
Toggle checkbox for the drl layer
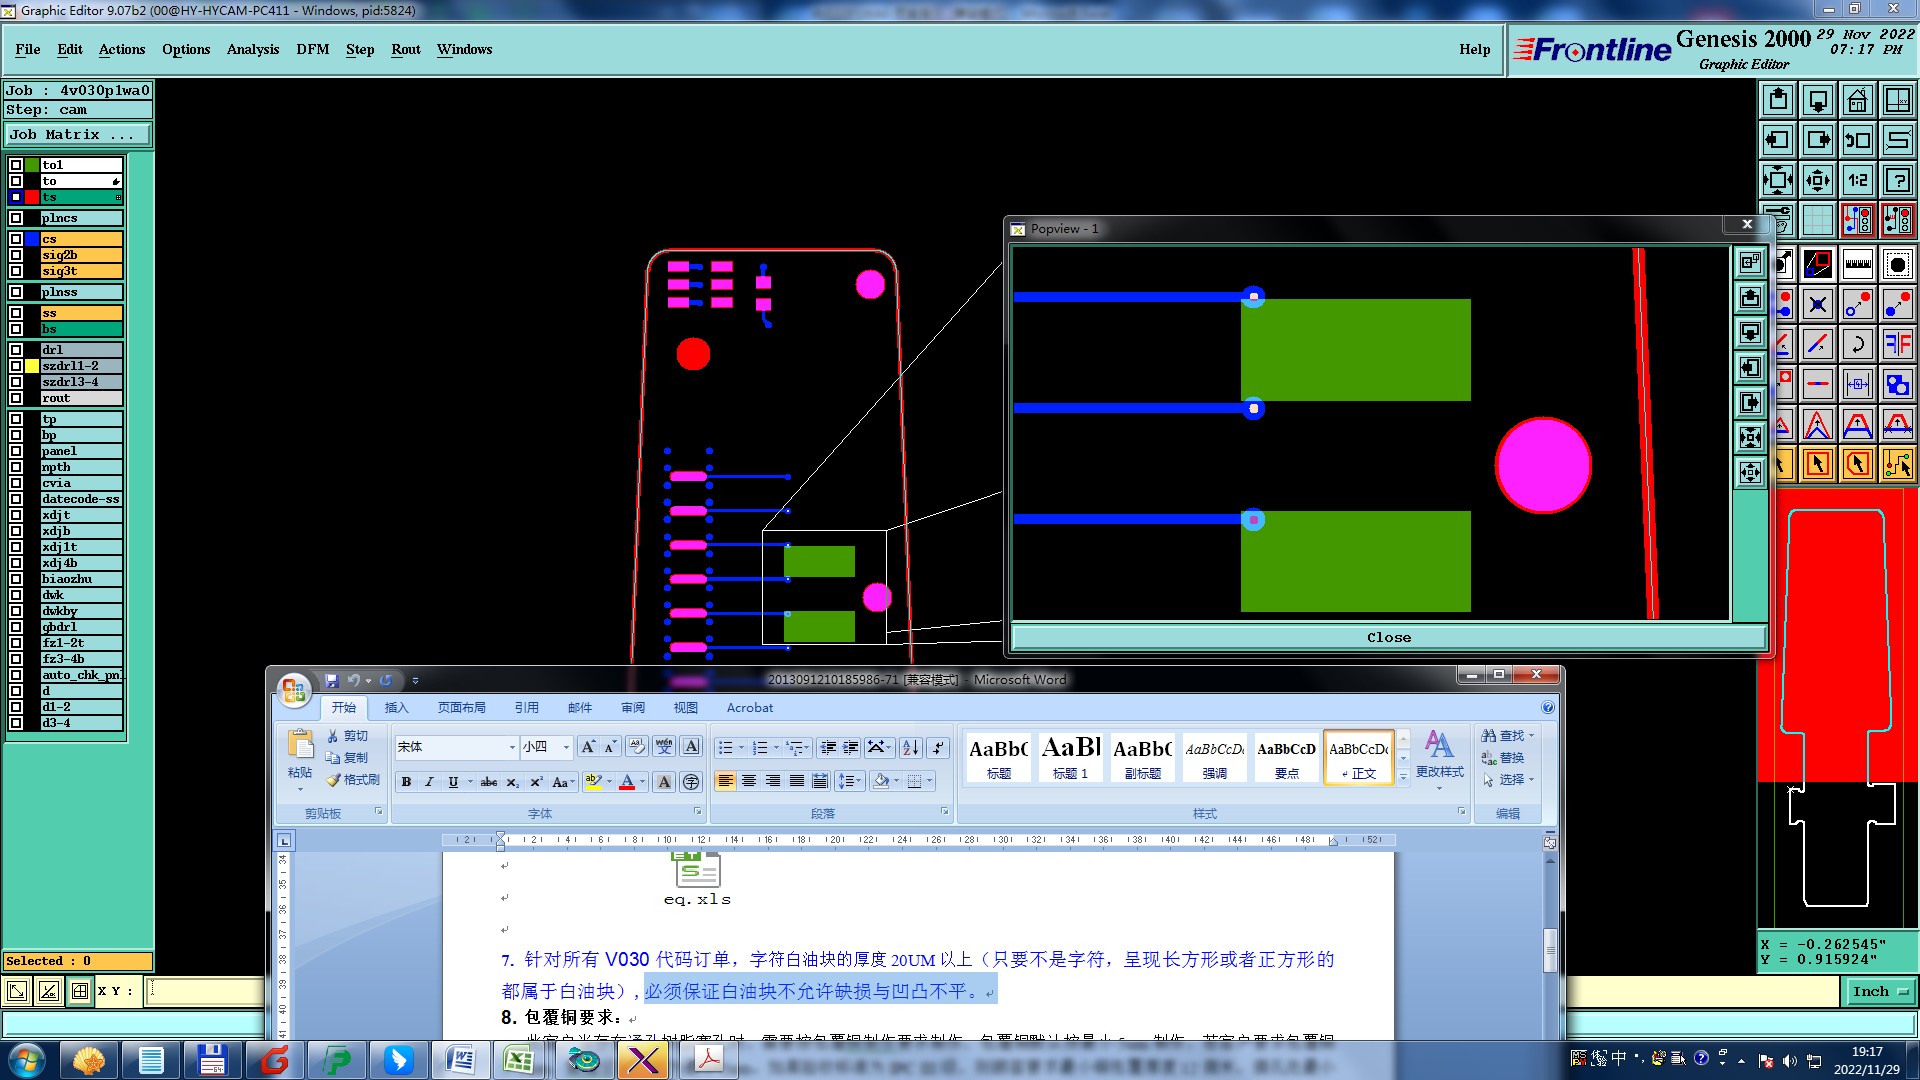click(x=16, y=350)
